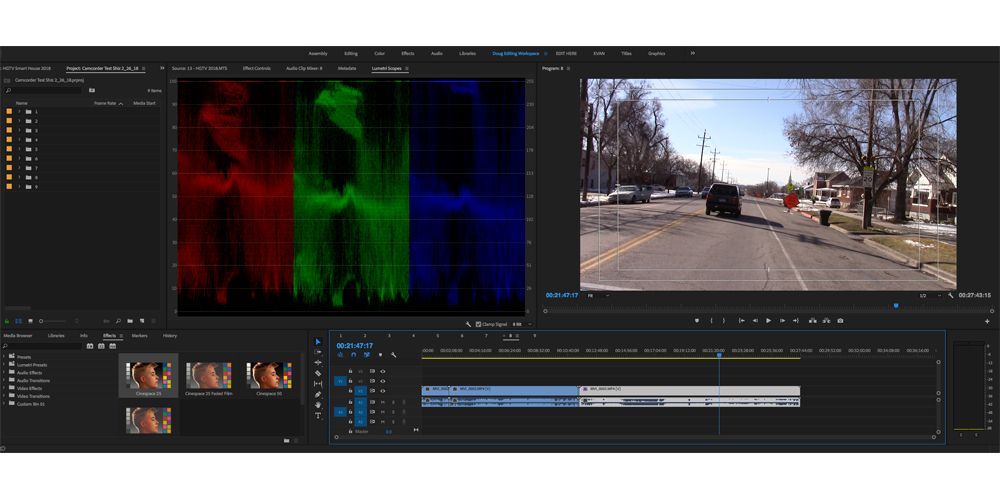
Task: Play the Program monitor sequence
Action: [x=768, y=321]
